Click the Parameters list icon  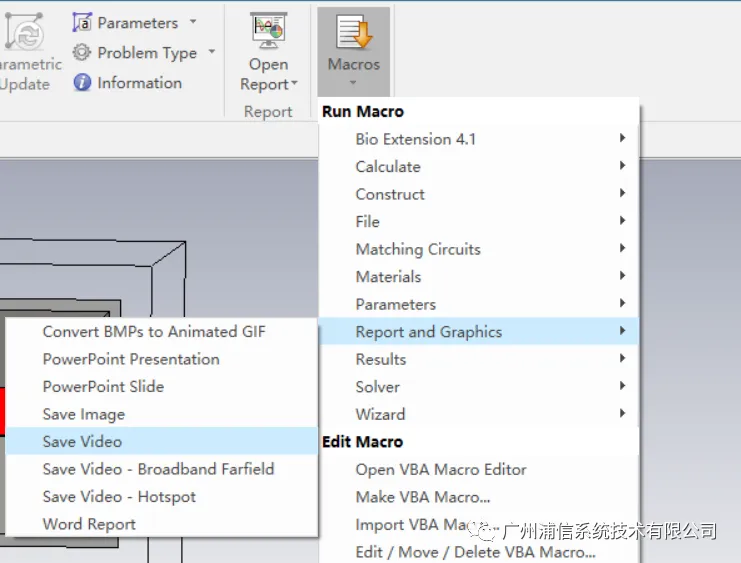coord(82,22)
